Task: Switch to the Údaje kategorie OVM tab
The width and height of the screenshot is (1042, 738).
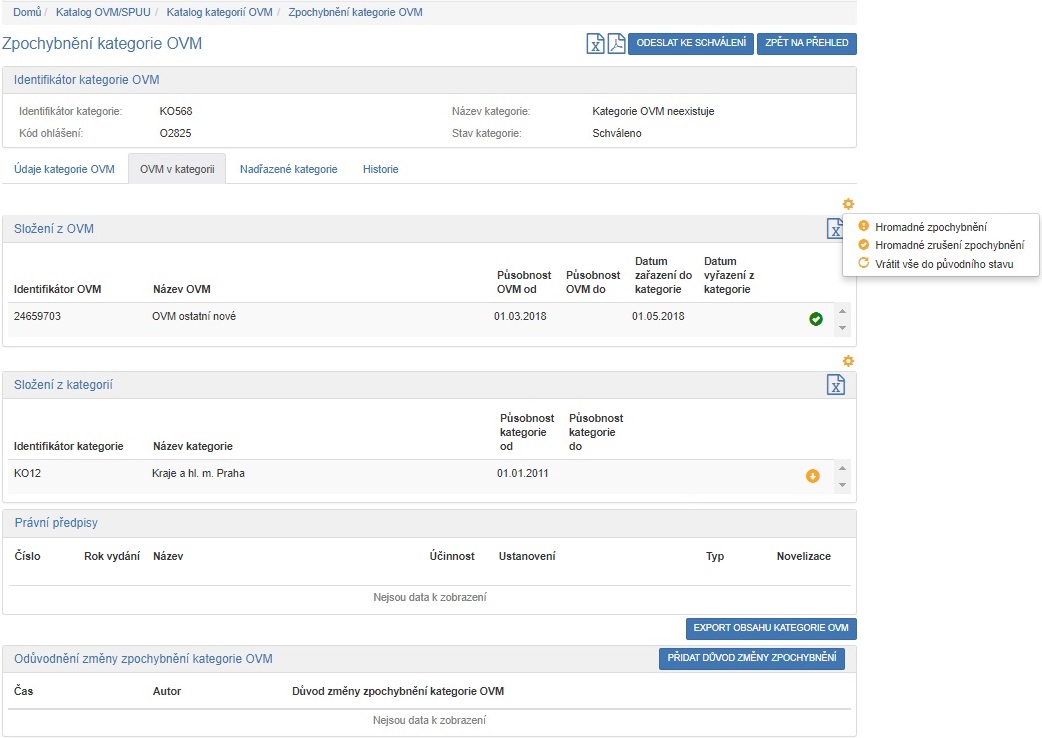Action: click(x=64, y=169)
